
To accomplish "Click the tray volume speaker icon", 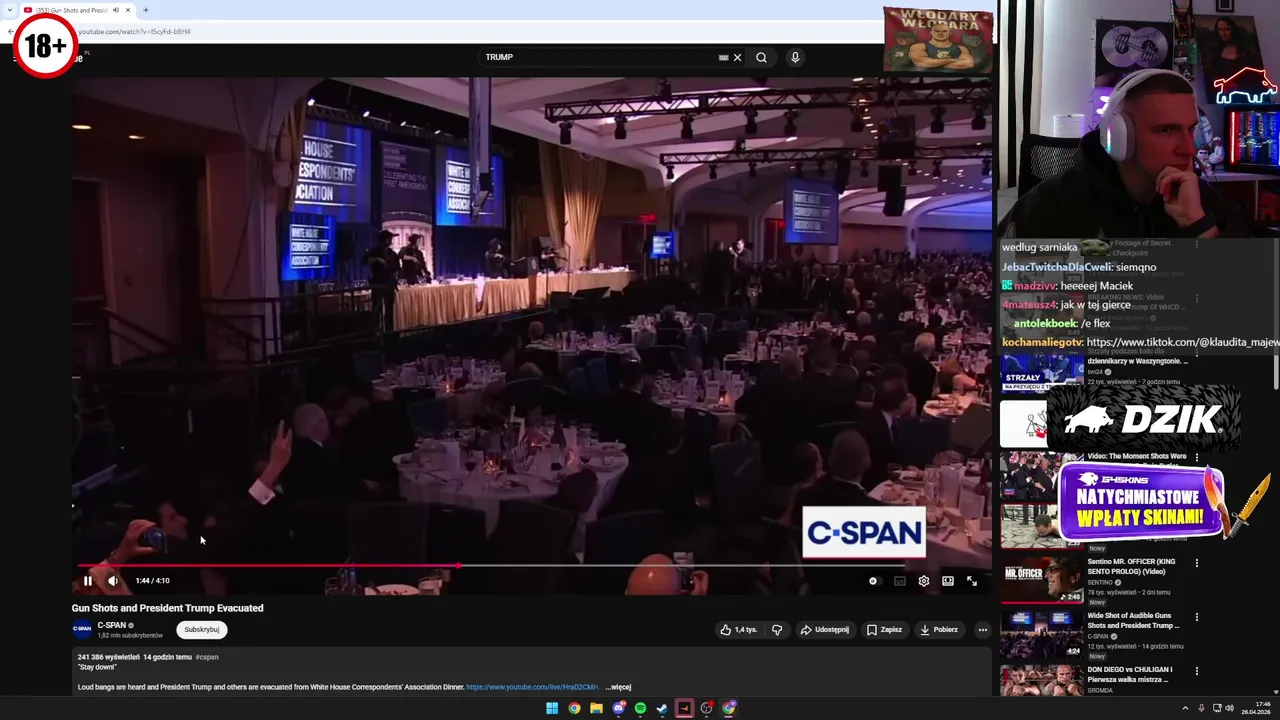I will (x=1229, y=708).
